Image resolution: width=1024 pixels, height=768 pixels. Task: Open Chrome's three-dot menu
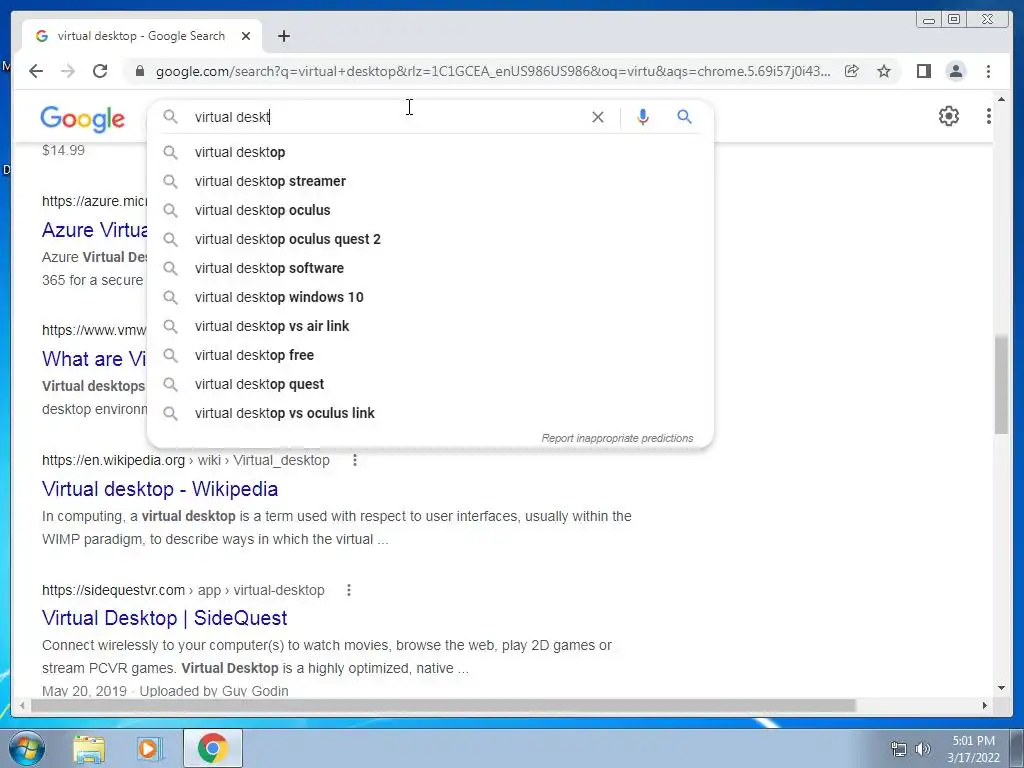click(x=988, y=71)
